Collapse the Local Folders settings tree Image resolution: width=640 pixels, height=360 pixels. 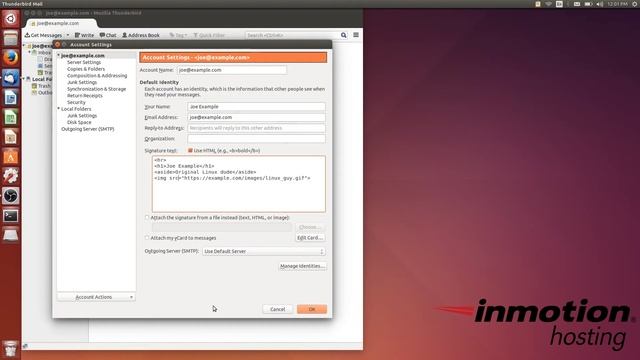click(58, 109)
